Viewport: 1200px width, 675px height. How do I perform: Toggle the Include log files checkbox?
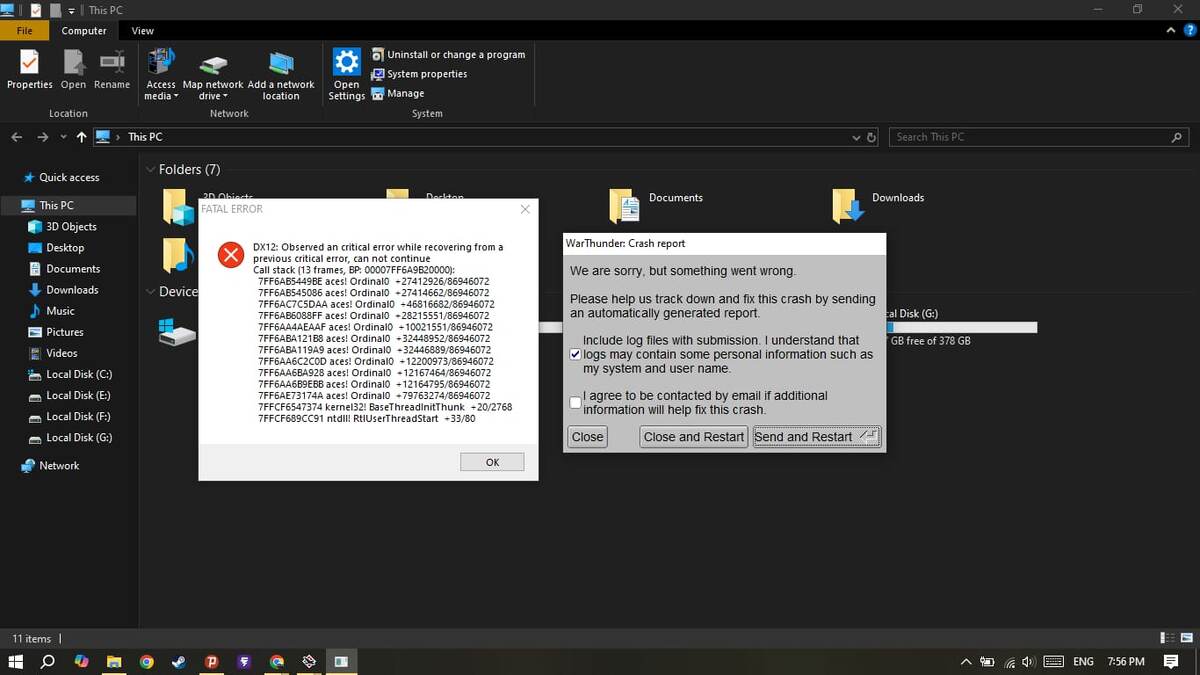pyautogui.click(x=575, y=354)
